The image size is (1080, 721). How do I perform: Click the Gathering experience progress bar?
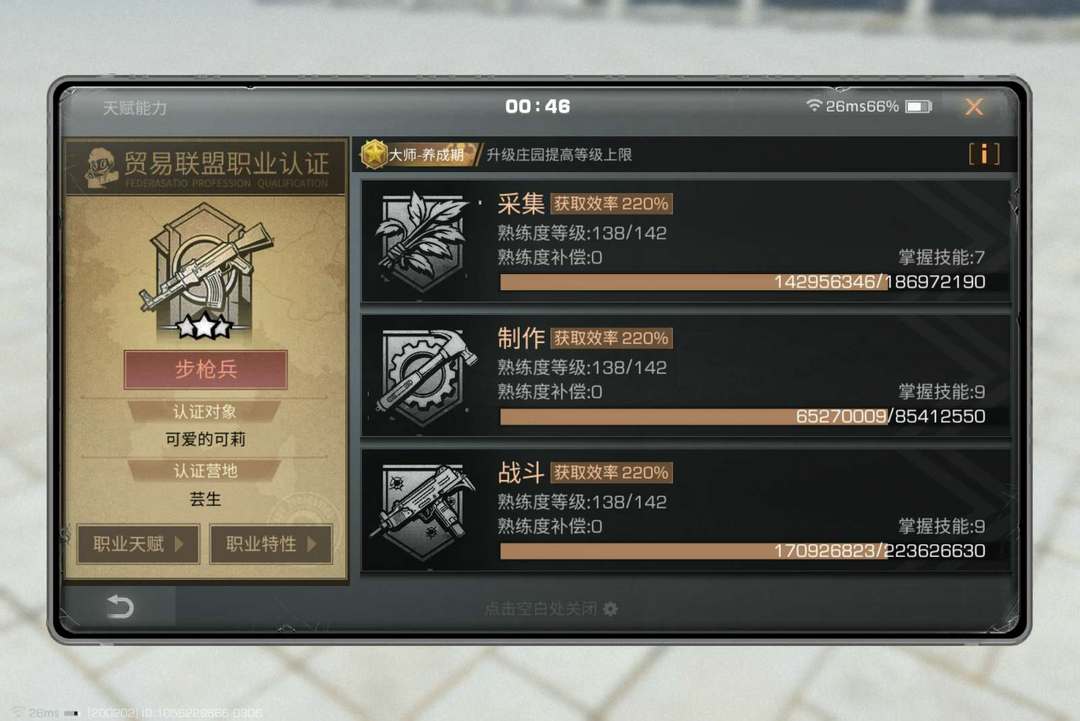coord(742,282)
